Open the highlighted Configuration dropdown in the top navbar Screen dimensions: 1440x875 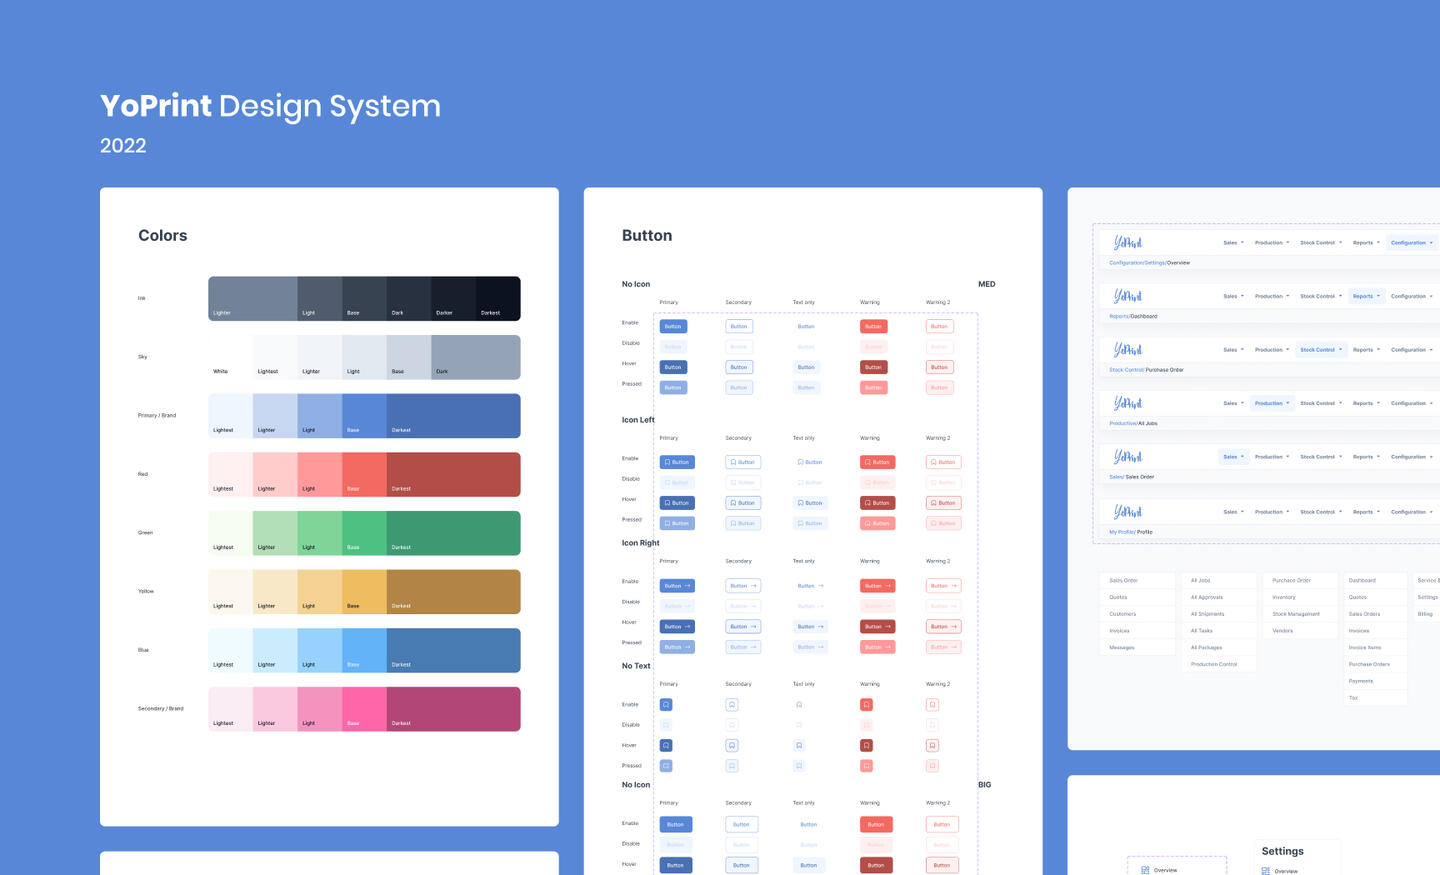click(1412, 243)
